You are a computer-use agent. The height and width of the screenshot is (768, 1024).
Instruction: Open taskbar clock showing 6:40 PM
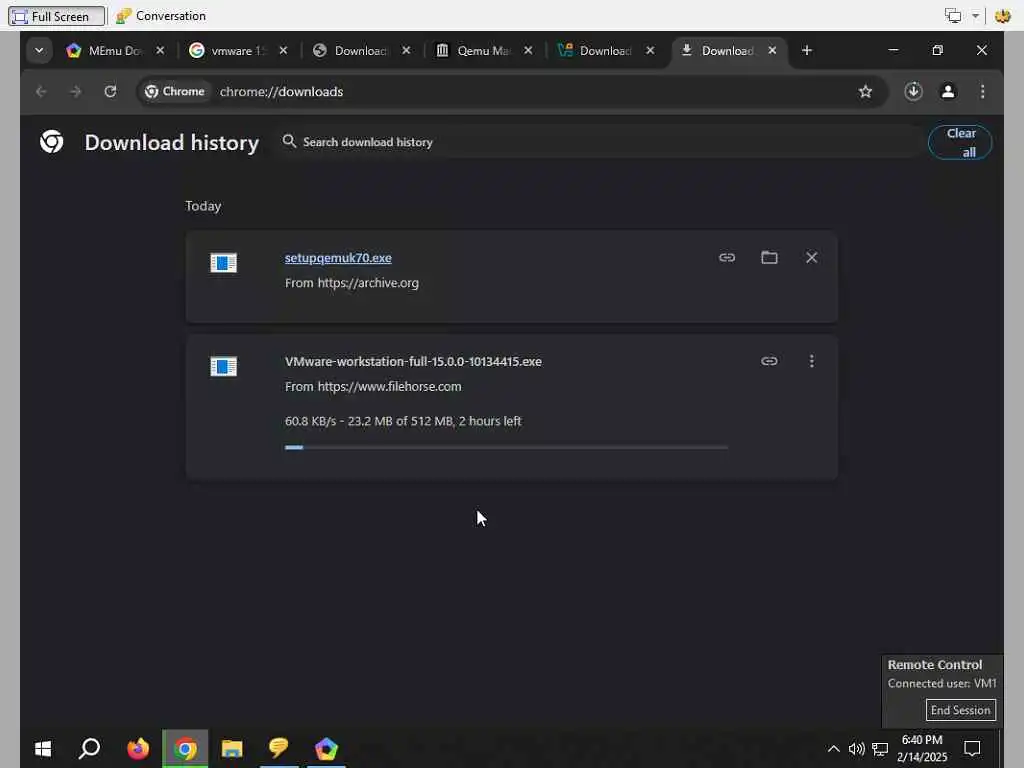[921, 748]
